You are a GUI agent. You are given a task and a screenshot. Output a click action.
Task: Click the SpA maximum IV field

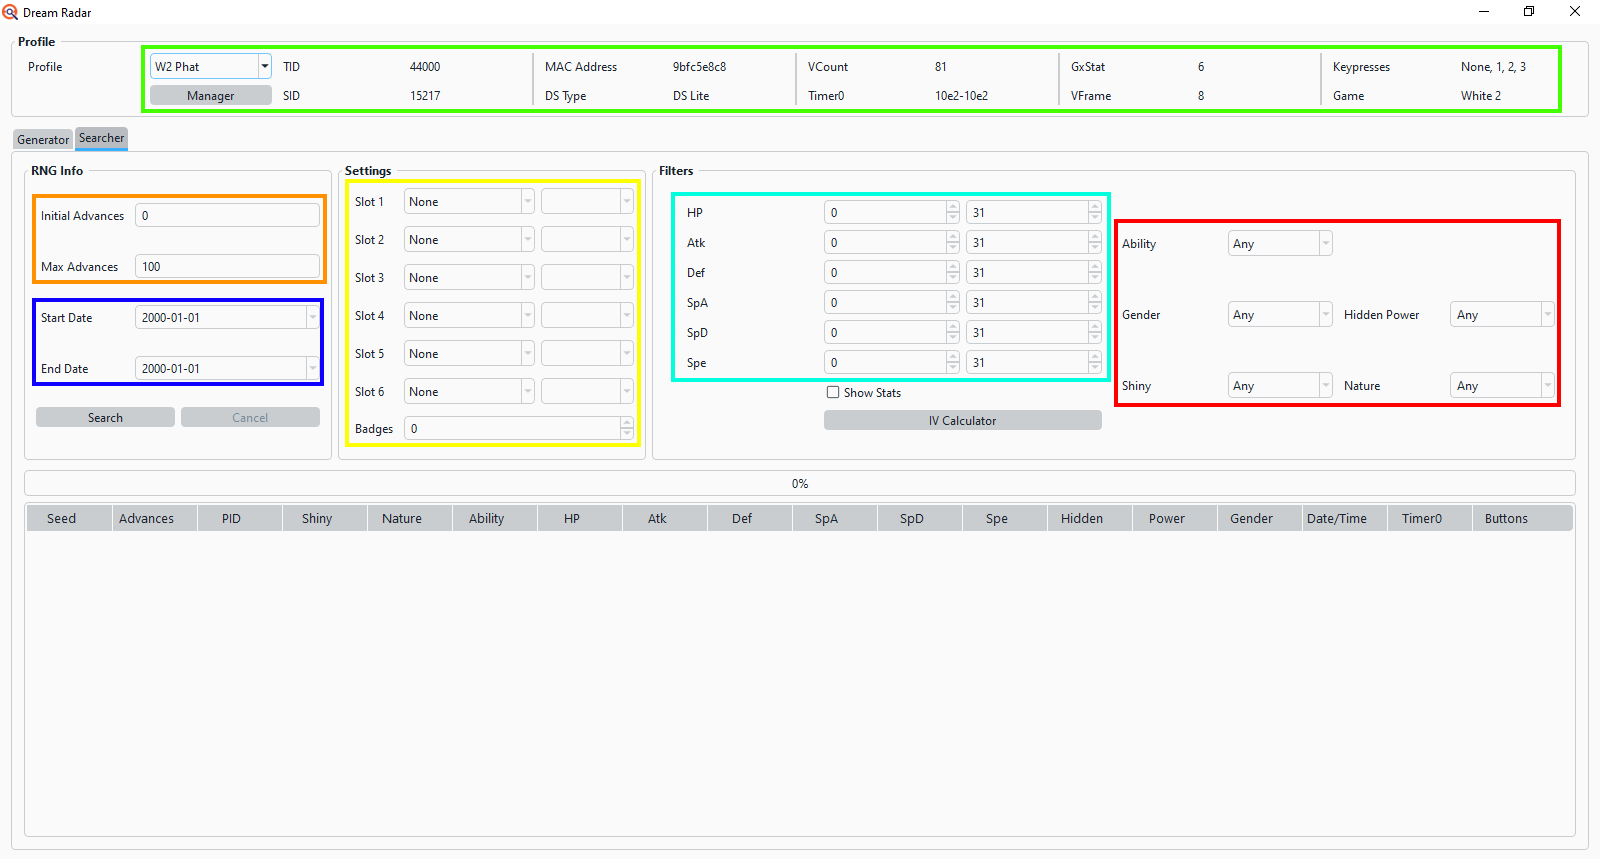1034,303
